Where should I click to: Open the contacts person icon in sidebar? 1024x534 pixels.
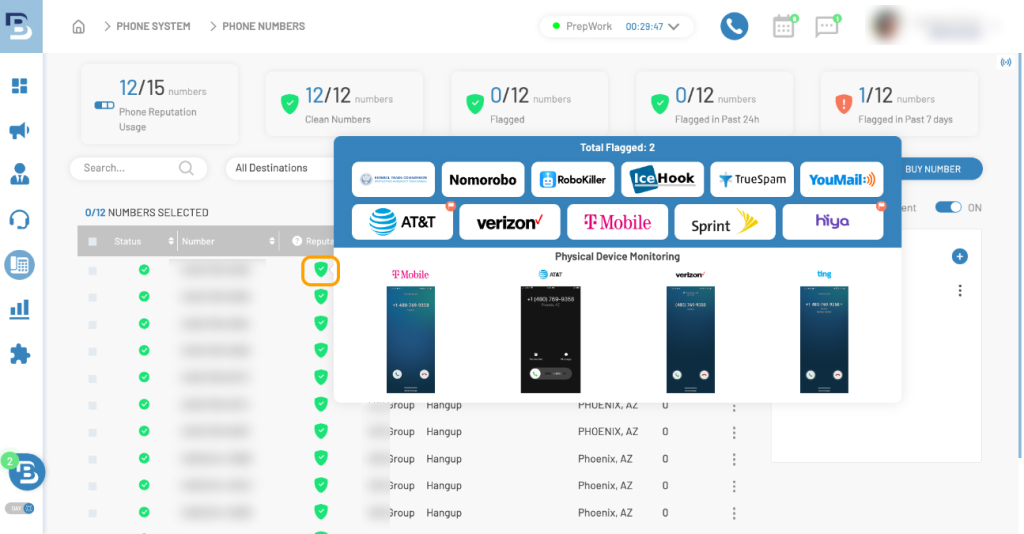[x=20, y=174]
